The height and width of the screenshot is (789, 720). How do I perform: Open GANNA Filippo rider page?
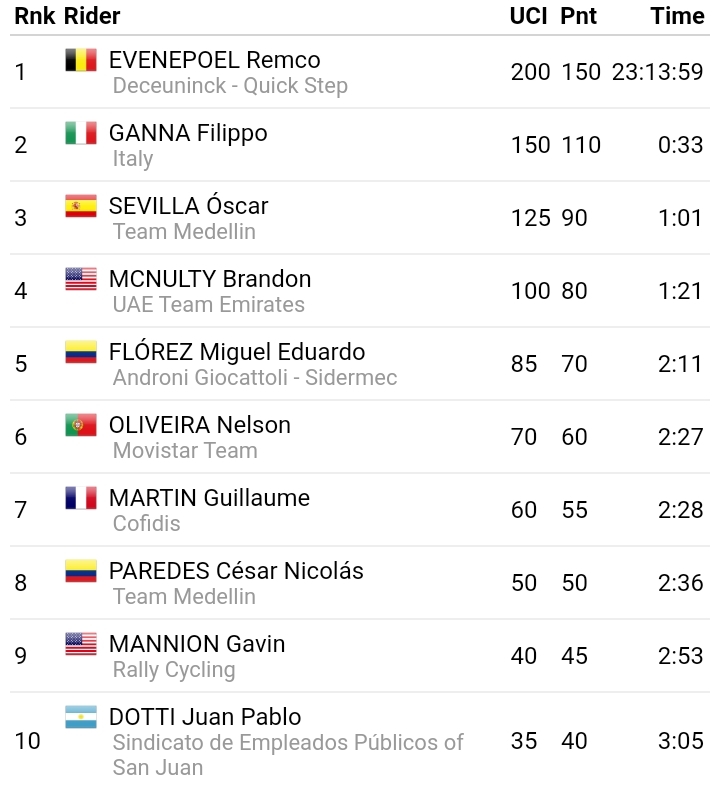click(188, 133)
